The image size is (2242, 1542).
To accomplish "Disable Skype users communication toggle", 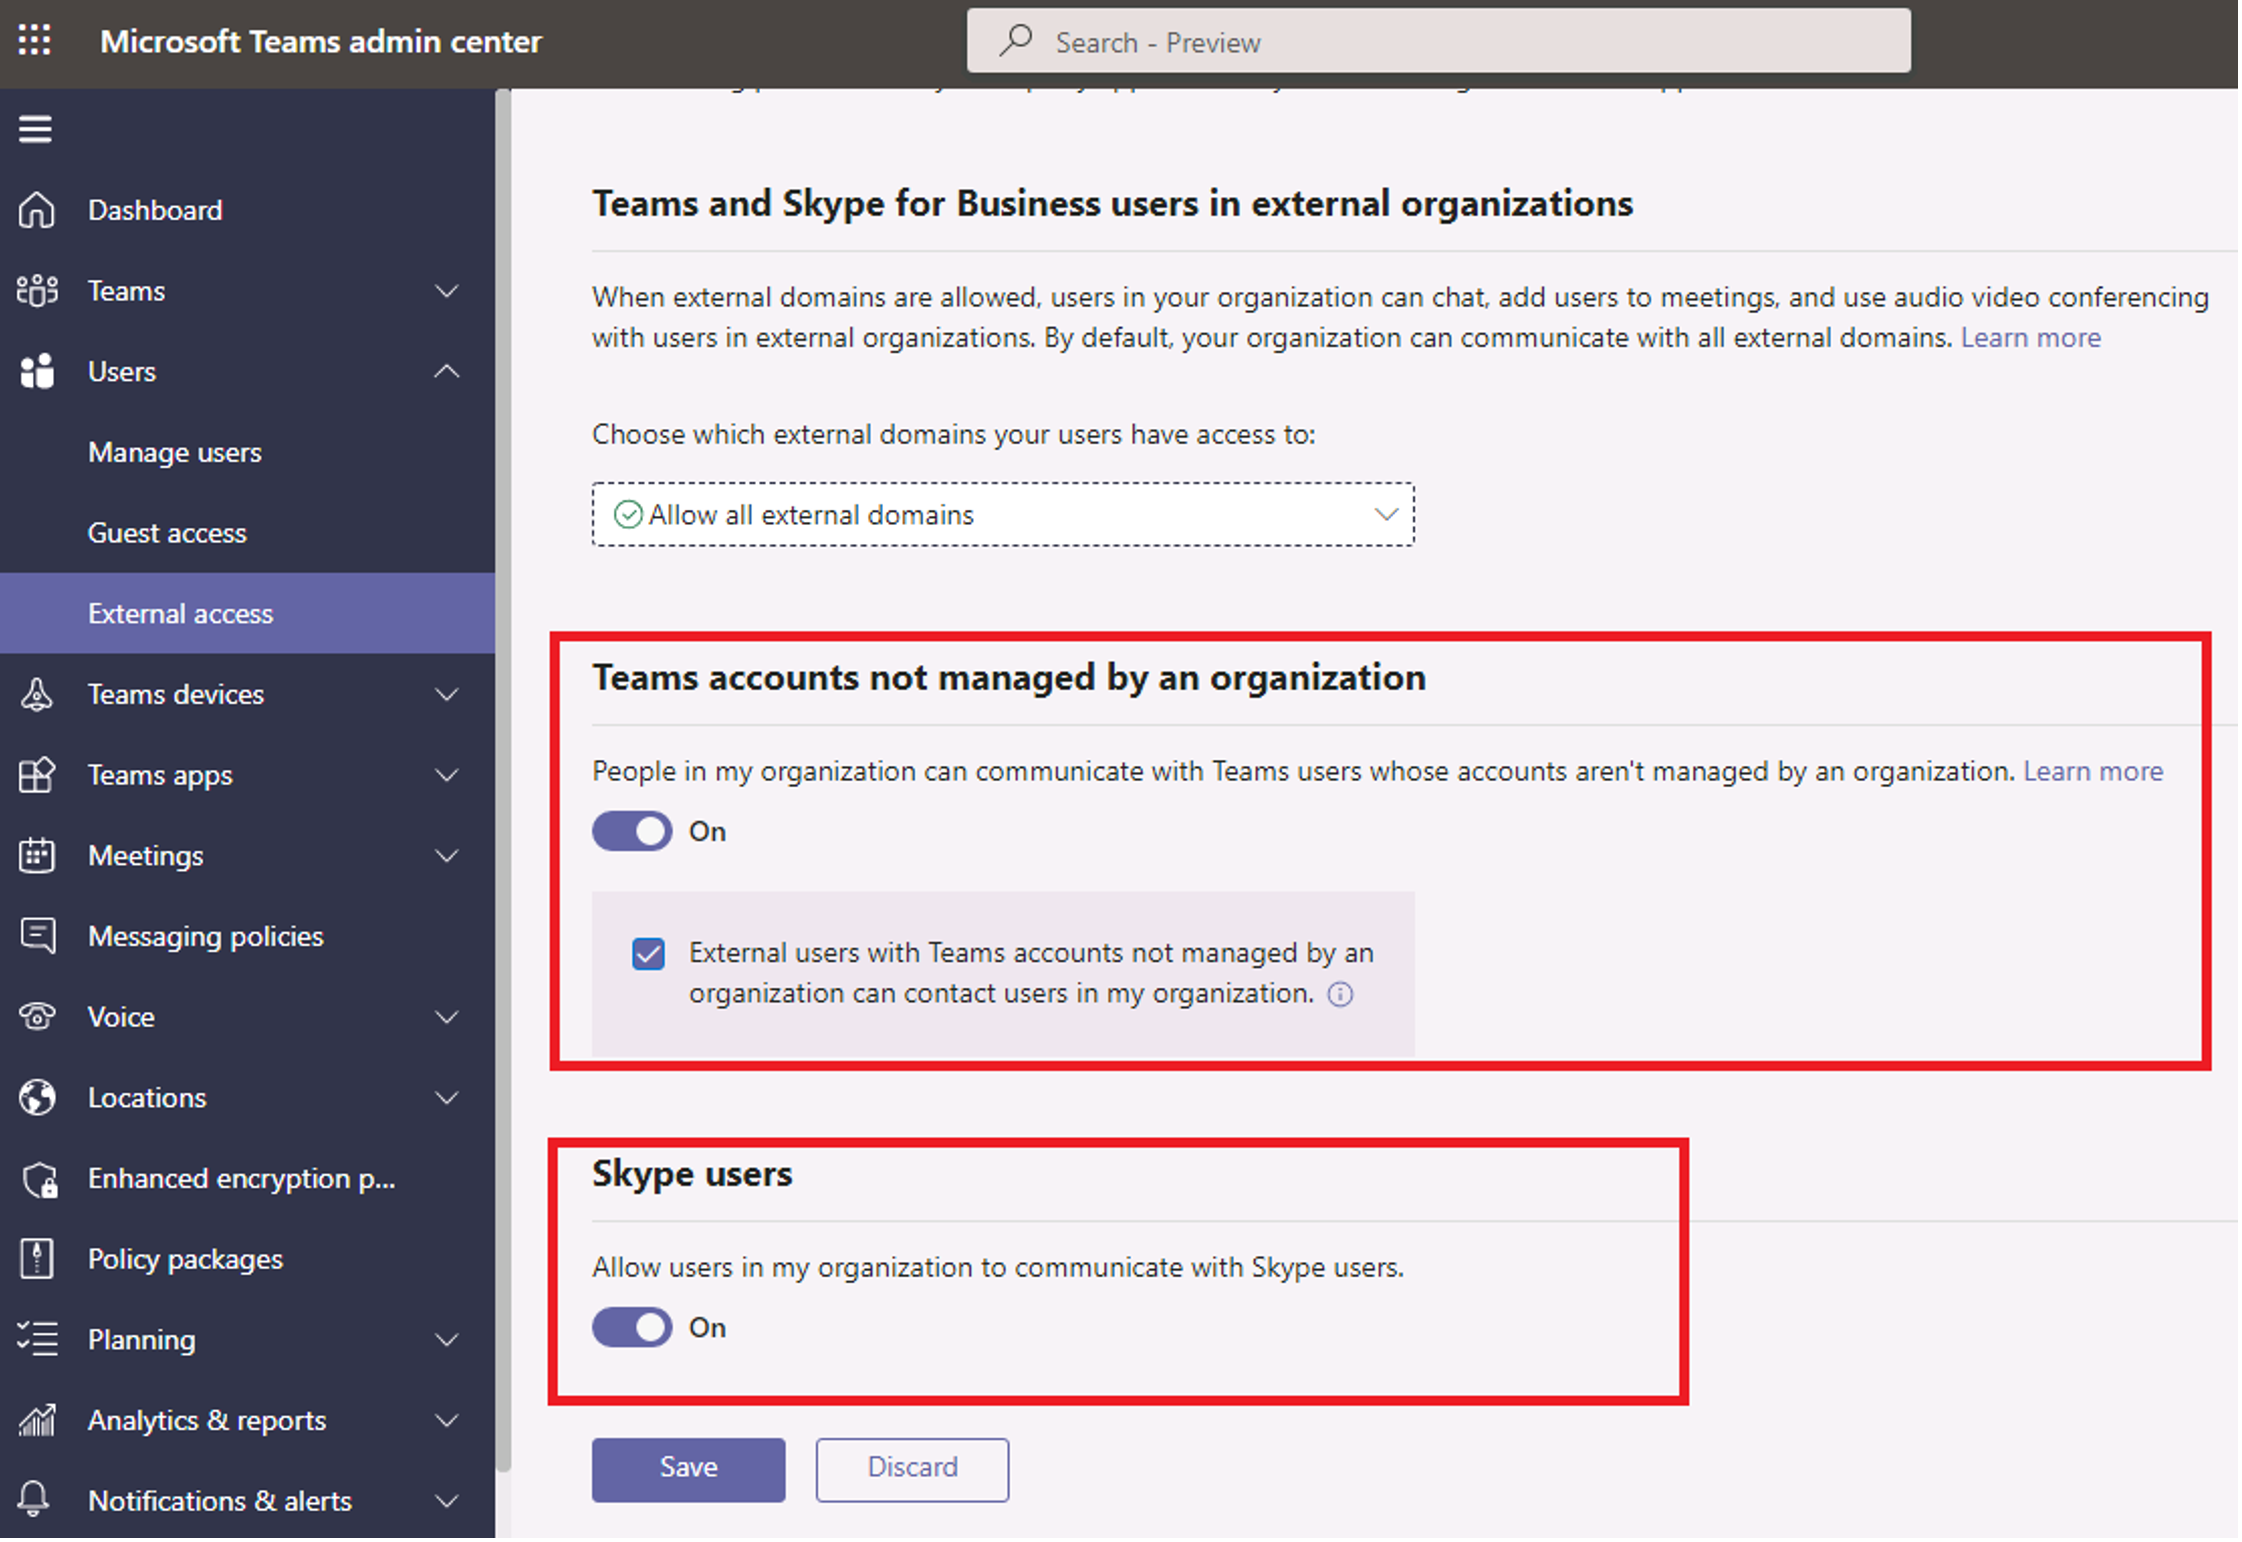I will tap(634, 1326).
